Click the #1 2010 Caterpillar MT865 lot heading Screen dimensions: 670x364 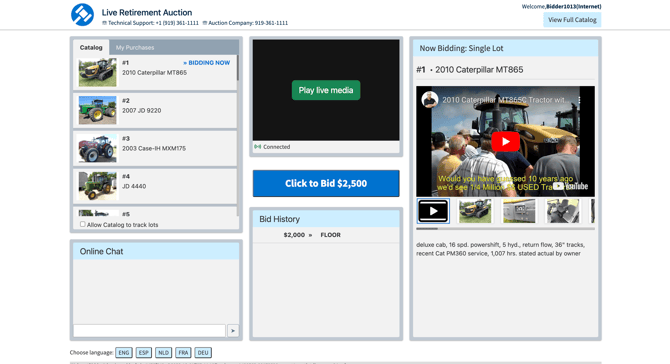tap(470, 70)
